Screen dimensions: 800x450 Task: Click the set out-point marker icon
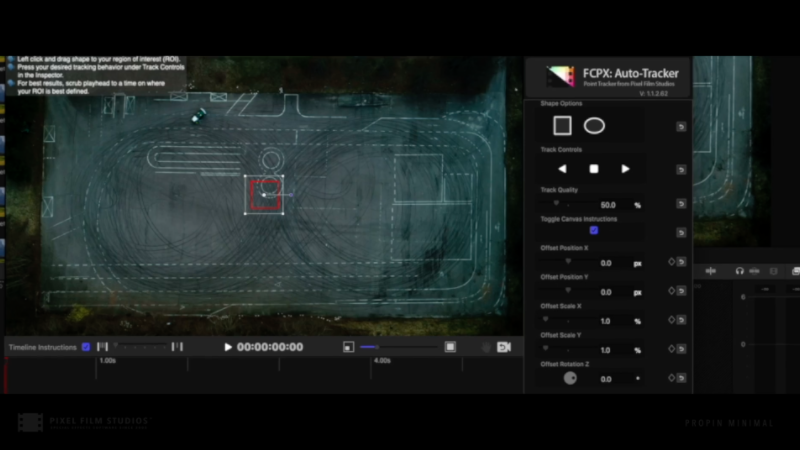177,347
